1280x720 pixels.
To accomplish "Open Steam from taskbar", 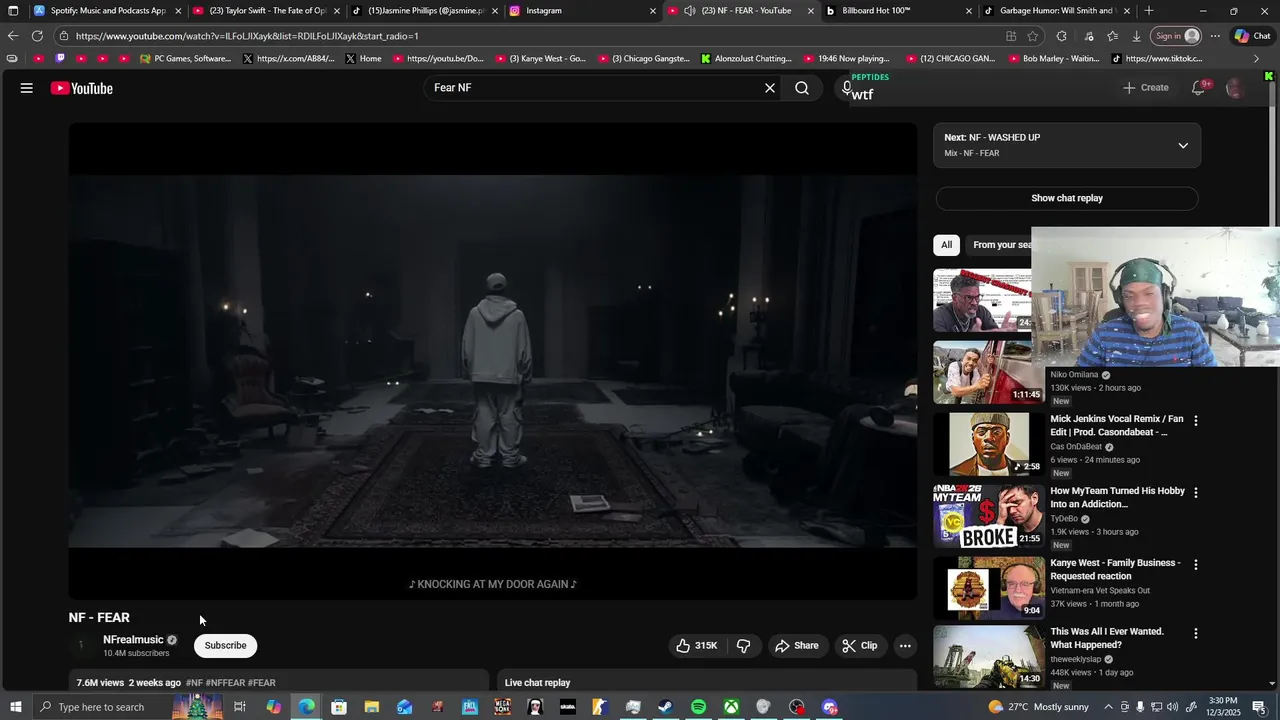I will 666,707.
